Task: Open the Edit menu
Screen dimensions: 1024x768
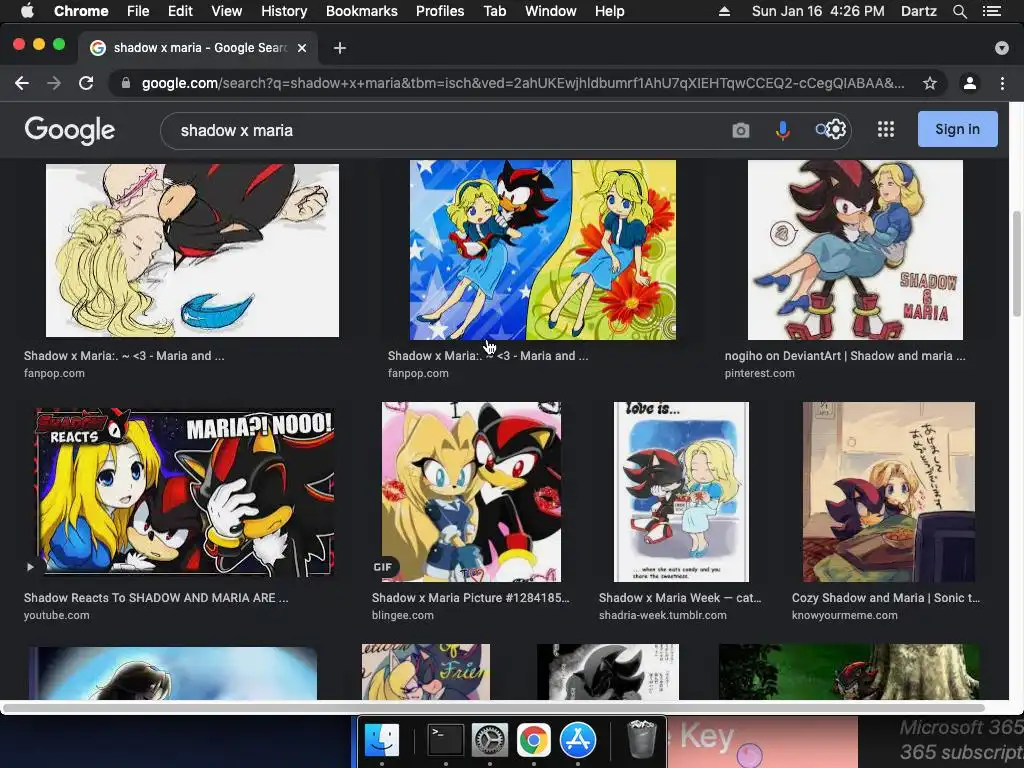Action: coord(180,11)
